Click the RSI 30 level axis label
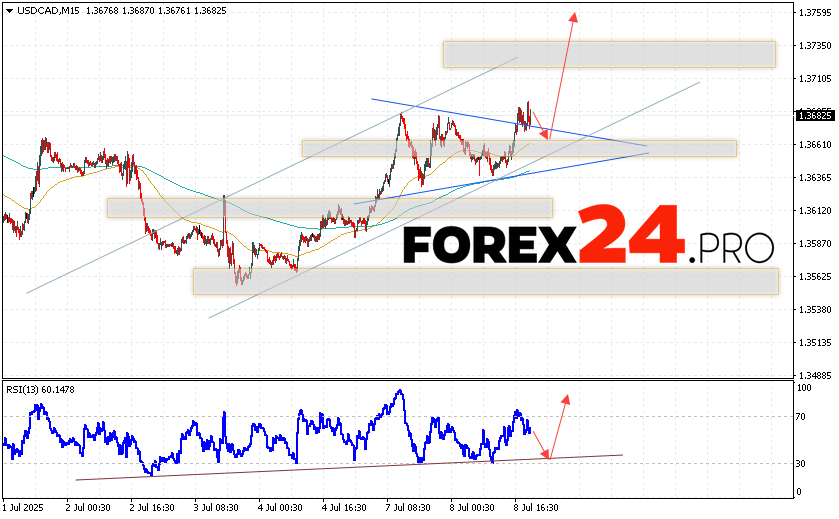839x519 pixels. pos(802,464)
